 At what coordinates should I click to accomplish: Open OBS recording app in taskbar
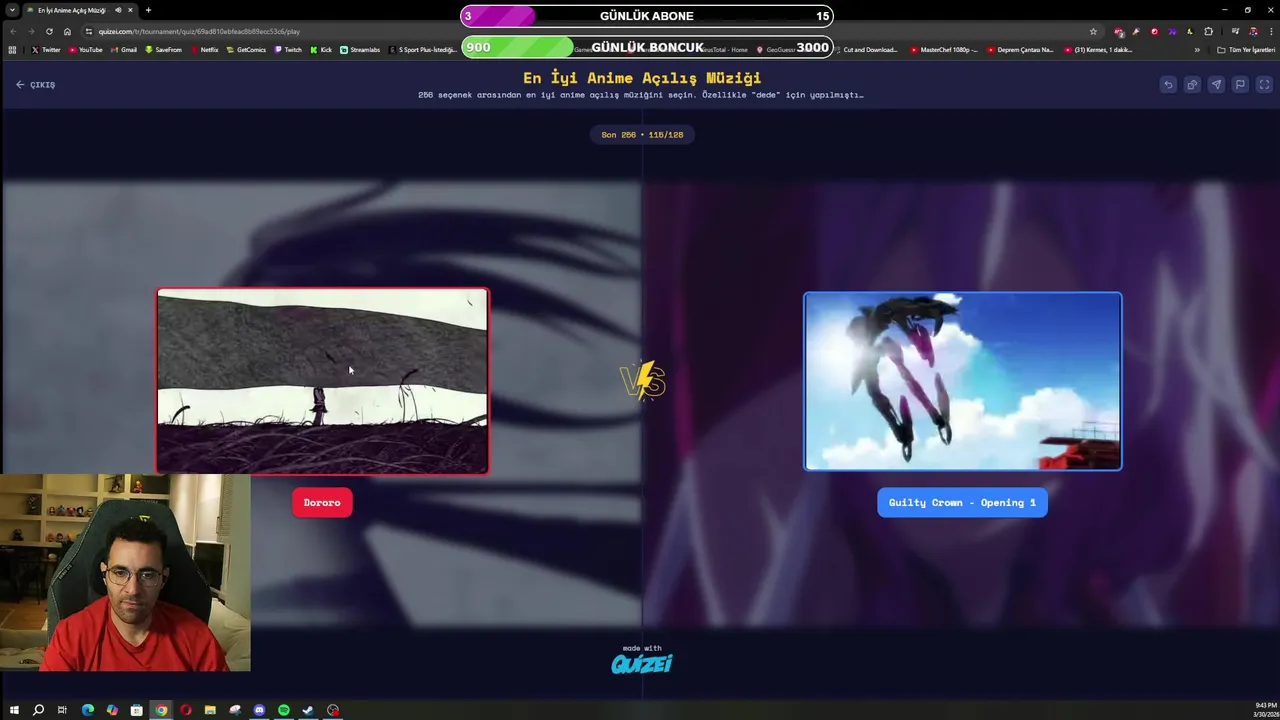coord(333,710)
